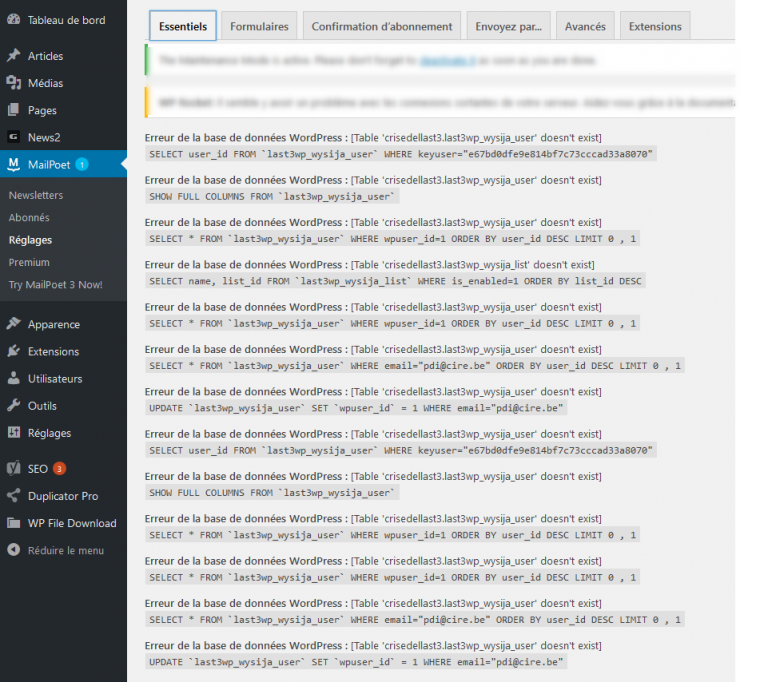Open the Apparence menu
The width and height of the screenshot is (760, 682).
pyautogui.click(x=54, y=324)
